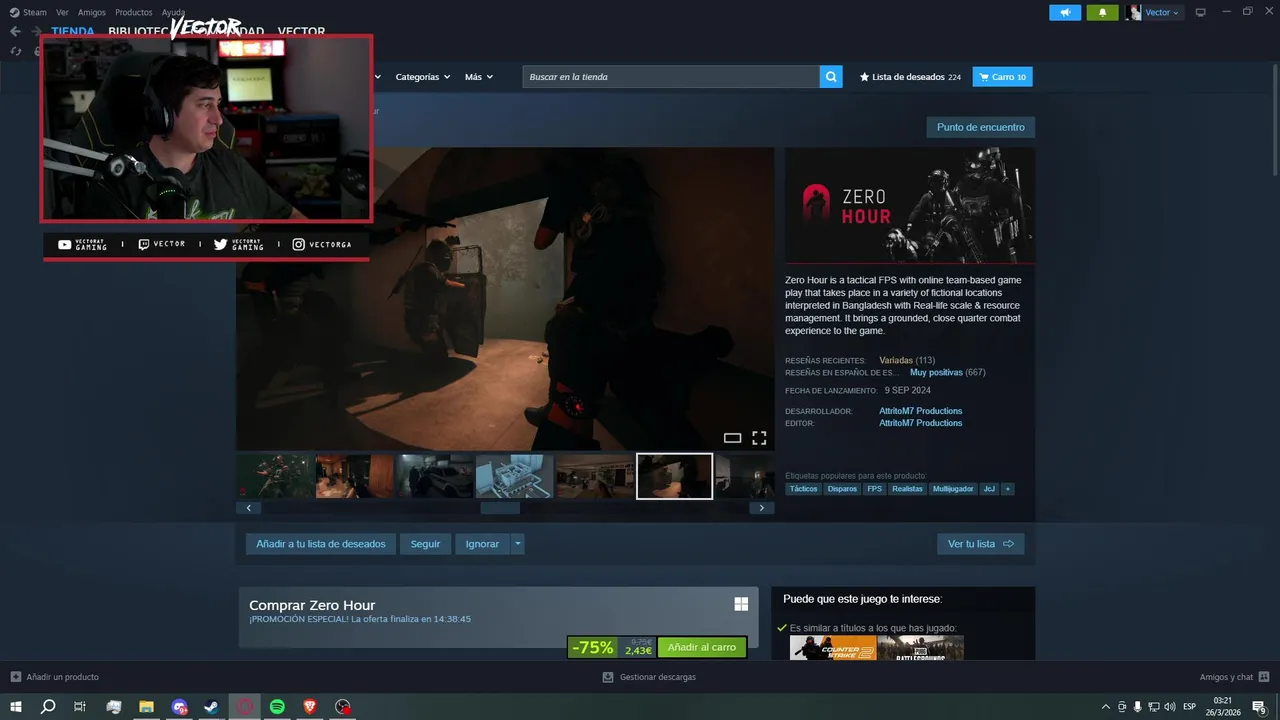This screenshot has height=720, width=1280.
Task: Open Lista de deseados 224
Action: (x=910, y=77)
